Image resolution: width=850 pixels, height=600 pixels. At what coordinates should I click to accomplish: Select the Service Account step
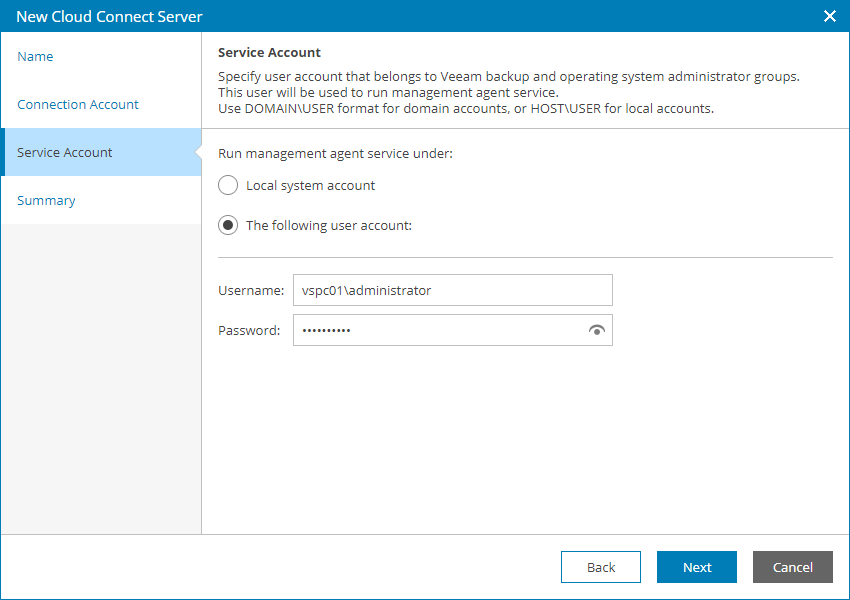62,152
